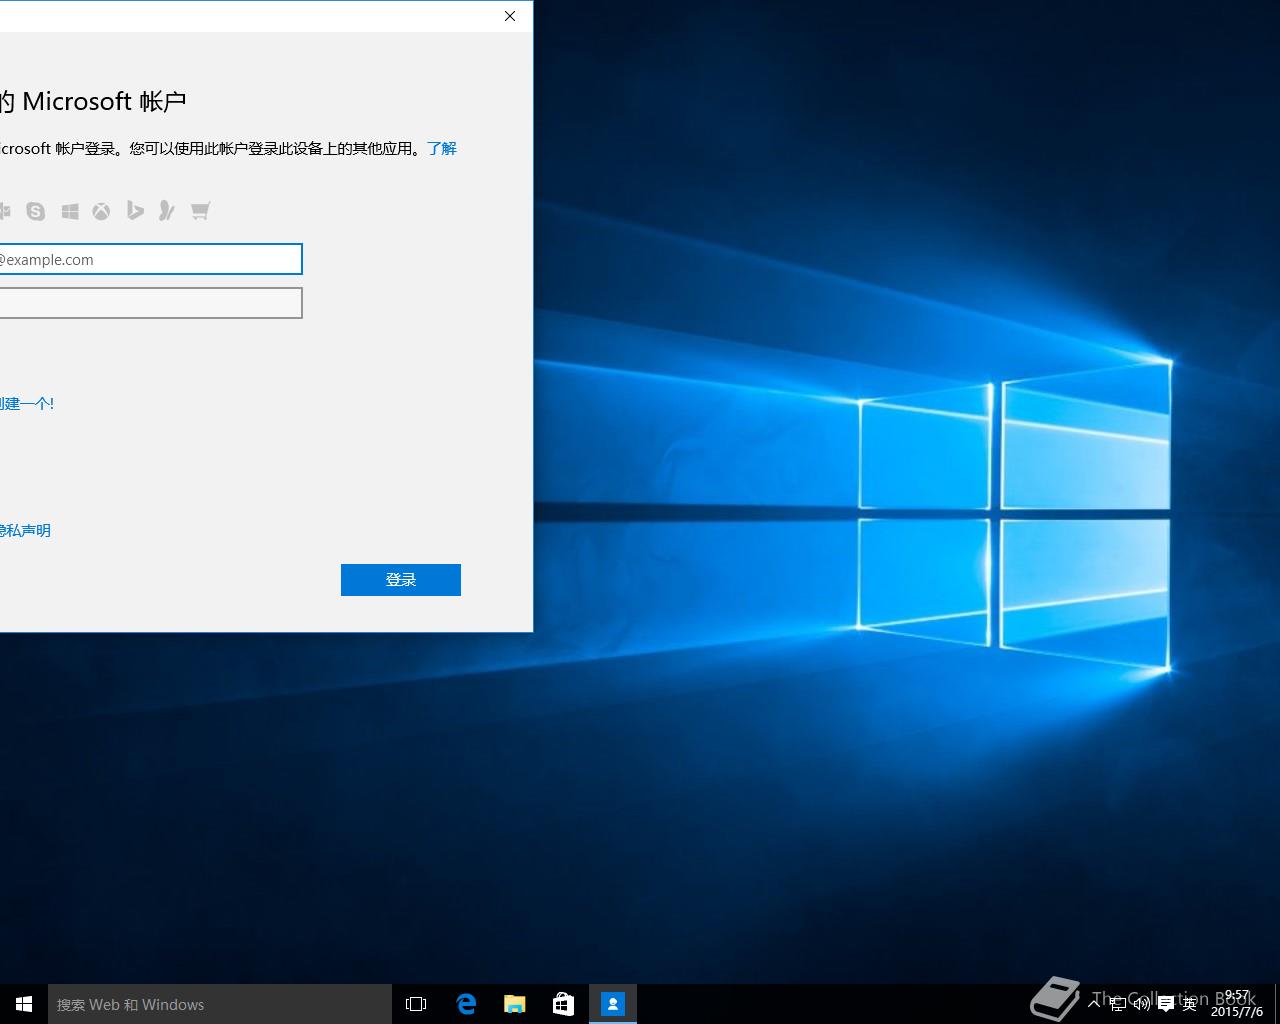Click the 搜索 Web 和 Windows search box

pos(220,1004)
